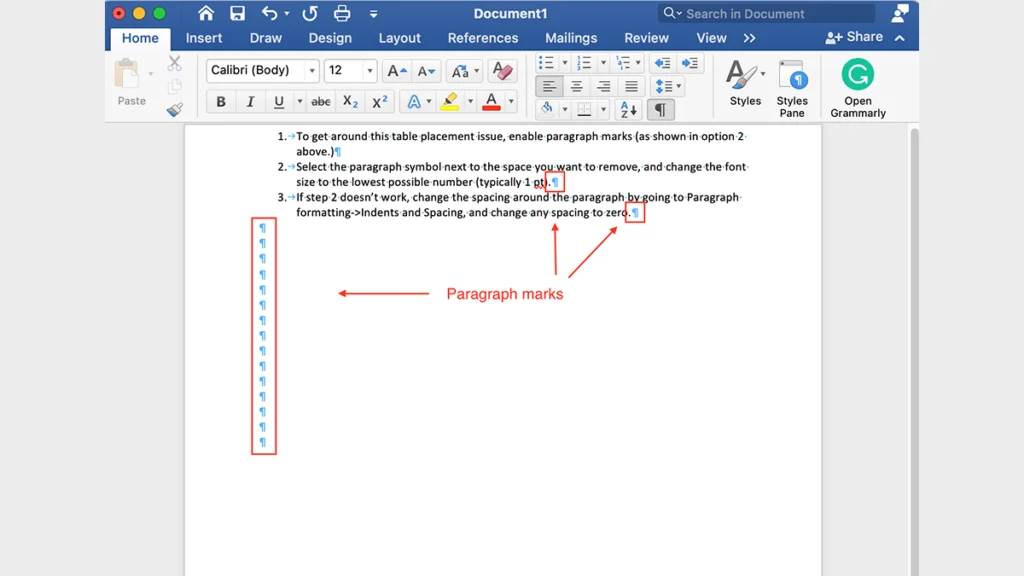The image size is (1024, 576).
Task: Open the Styles Pane
Action: pyautogui.click(x=792, y=88)
